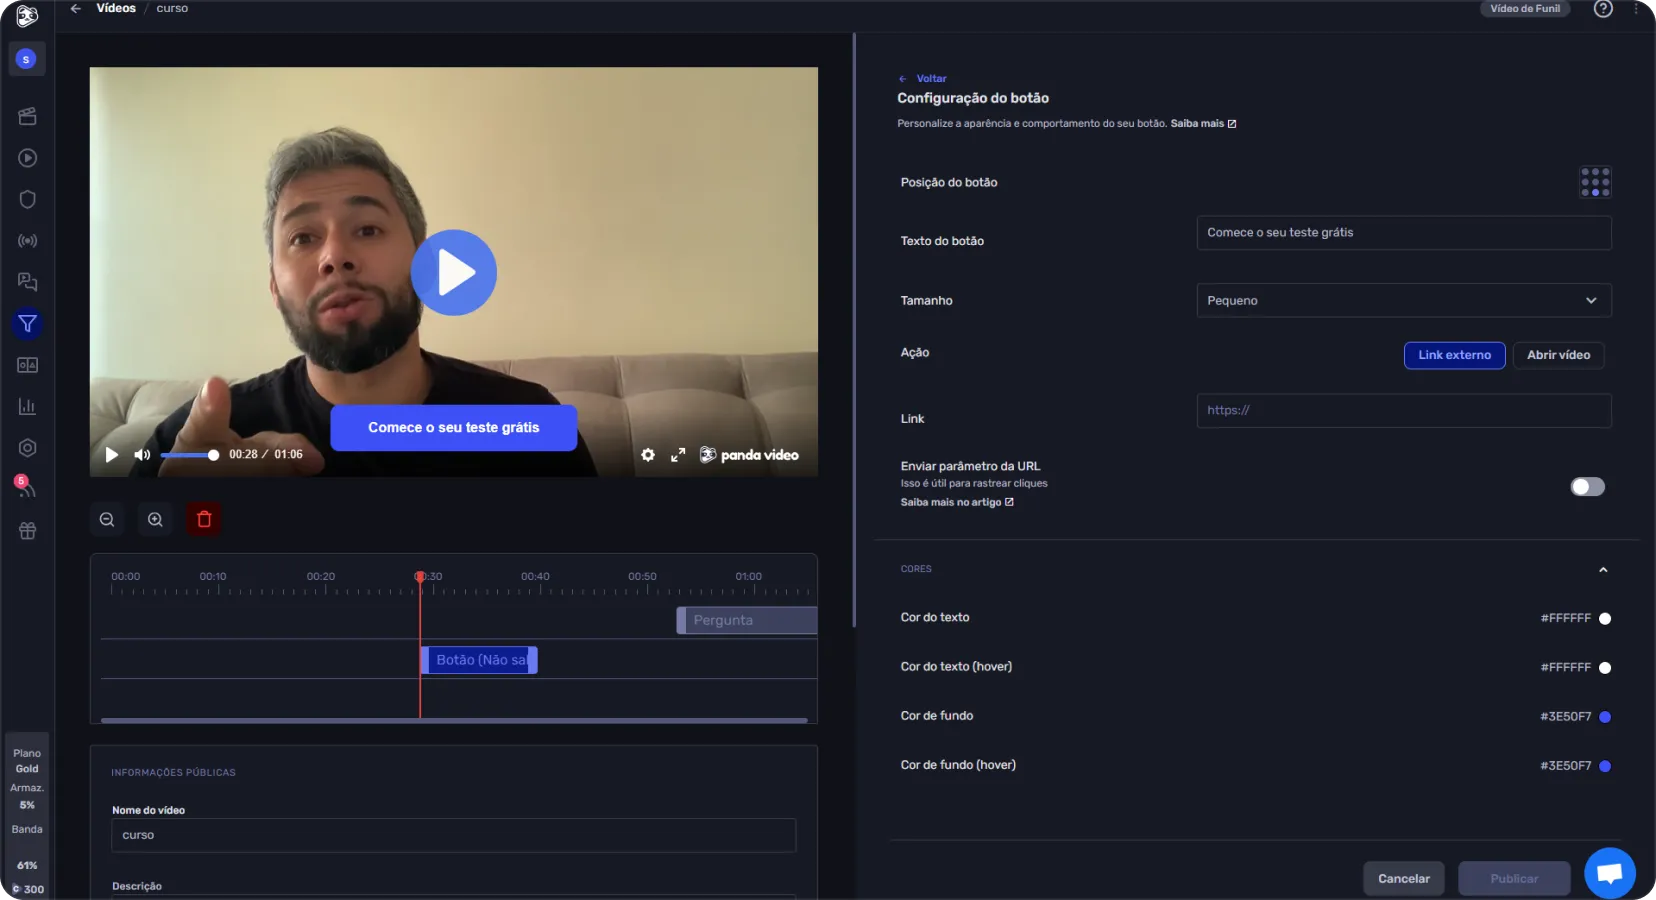Delete selected element with red trash icon
The height and width of the screenshot is (900, 1656).
coord(204,519)
